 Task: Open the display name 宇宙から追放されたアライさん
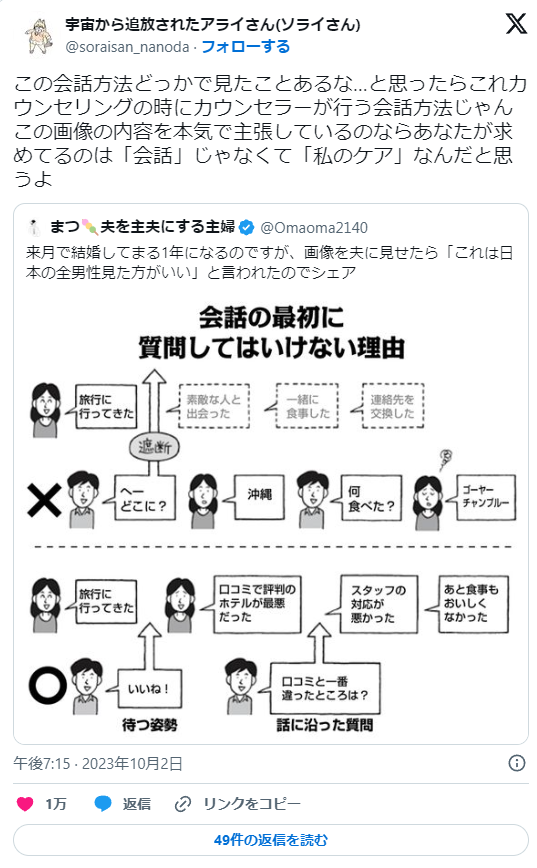click(x=213, y=25)
